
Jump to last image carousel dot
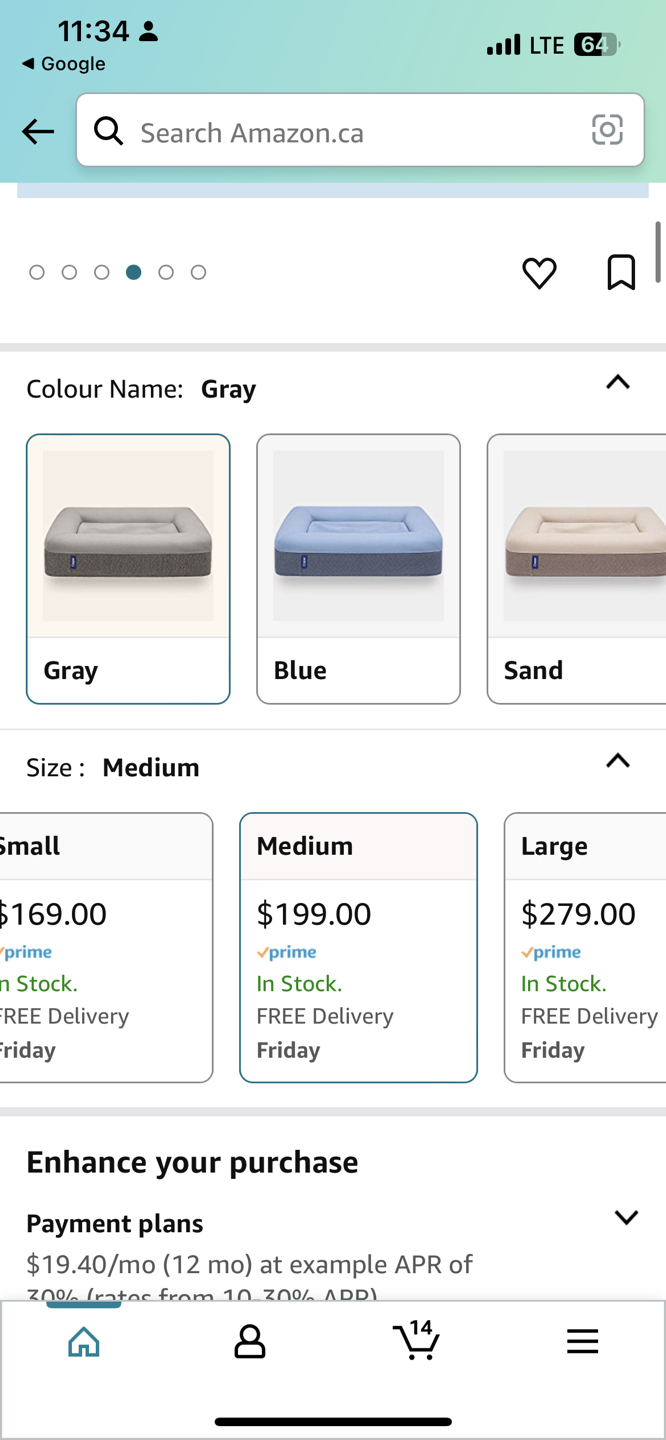click(x=198, y=272)
